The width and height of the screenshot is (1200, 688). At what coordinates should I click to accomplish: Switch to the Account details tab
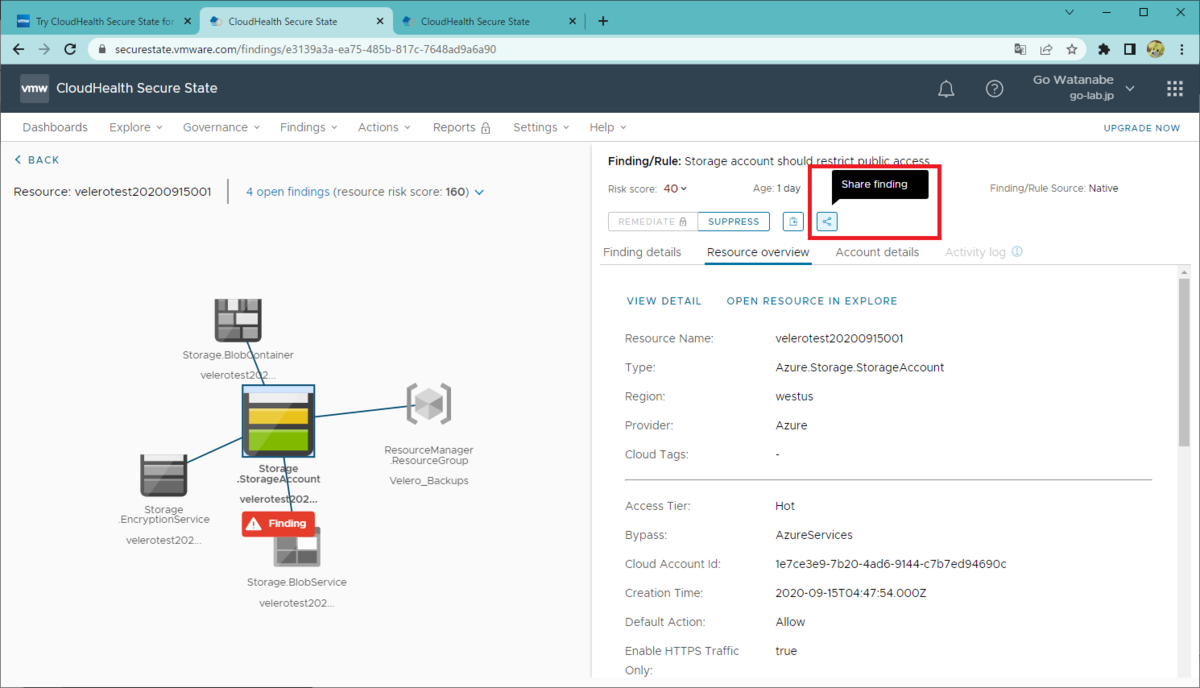click(877, 252)
